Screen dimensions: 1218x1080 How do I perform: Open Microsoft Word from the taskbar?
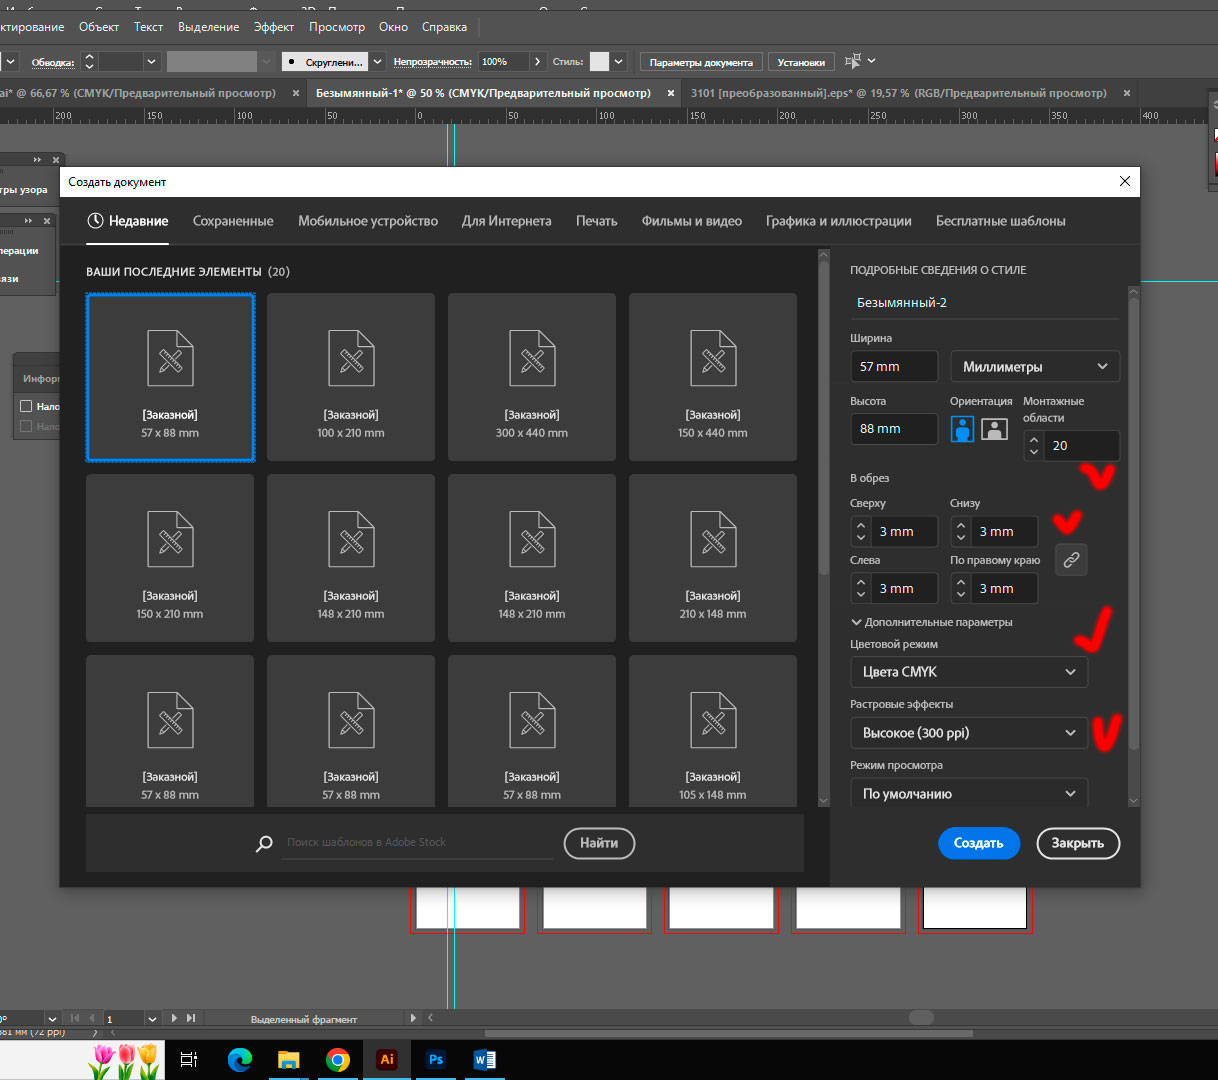[485, 1060]
